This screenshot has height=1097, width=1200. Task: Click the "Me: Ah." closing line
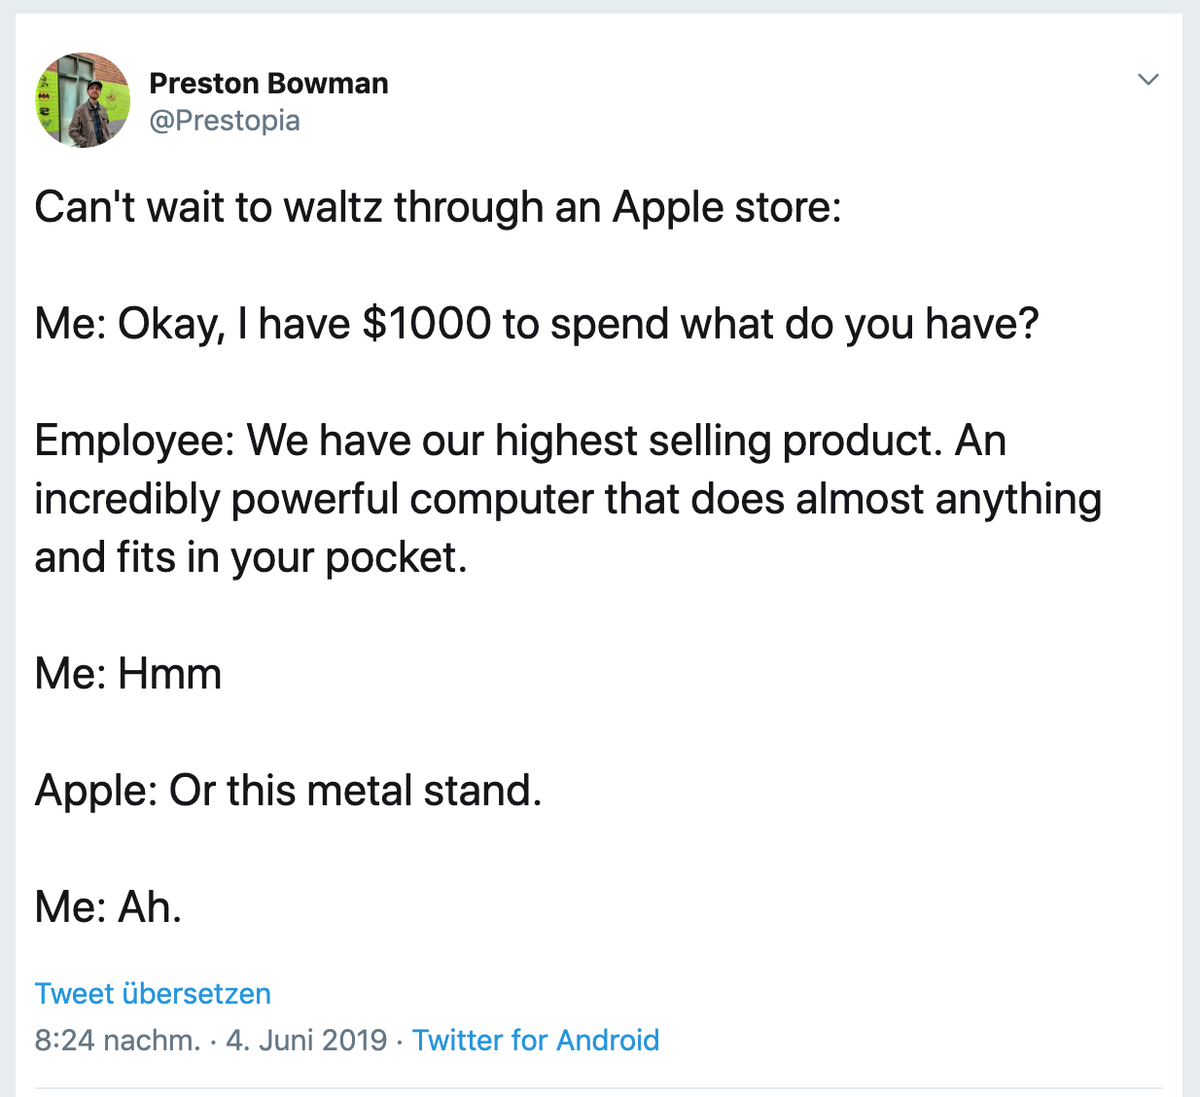[108, 907]
